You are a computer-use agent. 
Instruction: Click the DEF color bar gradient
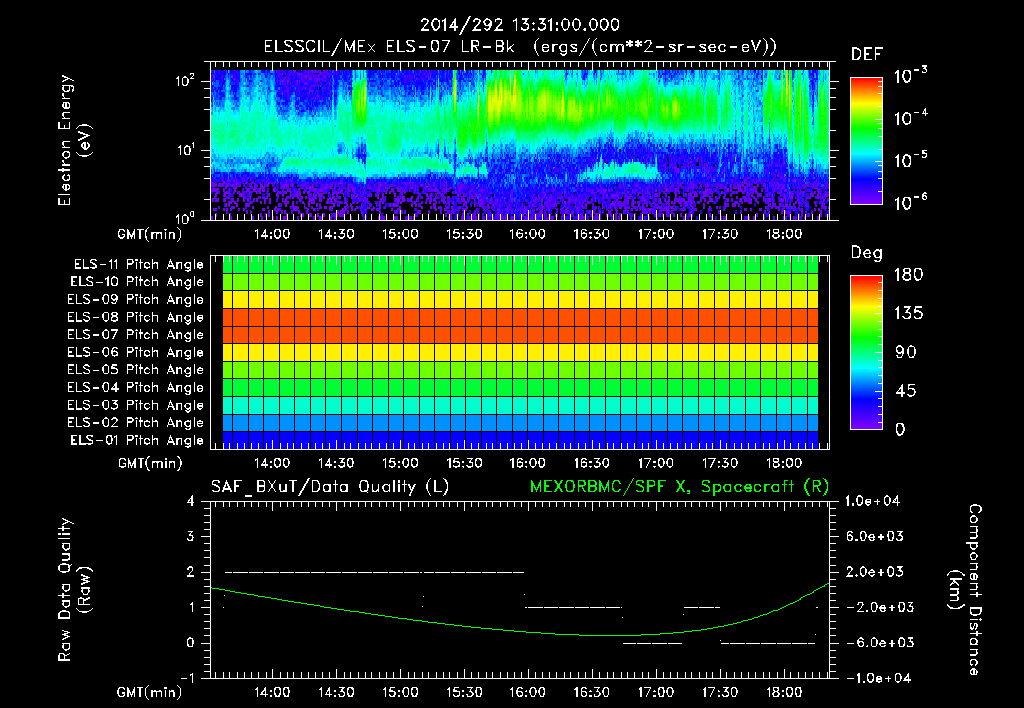[x=866, y=140]
